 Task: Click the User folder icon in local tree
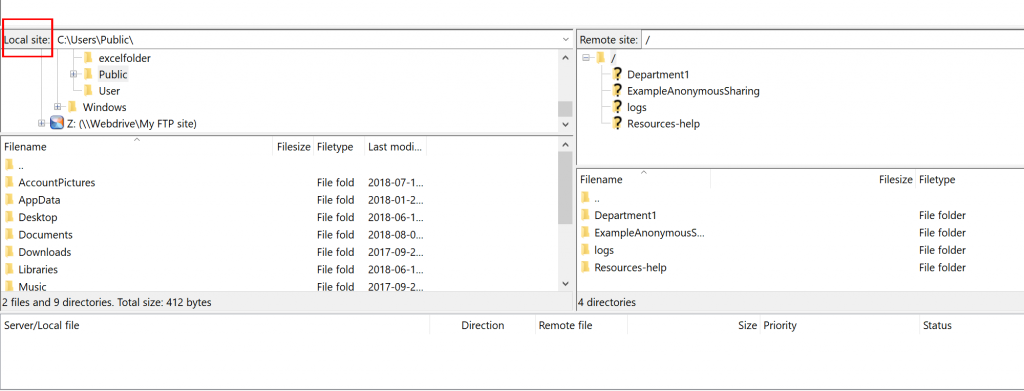pos(88,91)
